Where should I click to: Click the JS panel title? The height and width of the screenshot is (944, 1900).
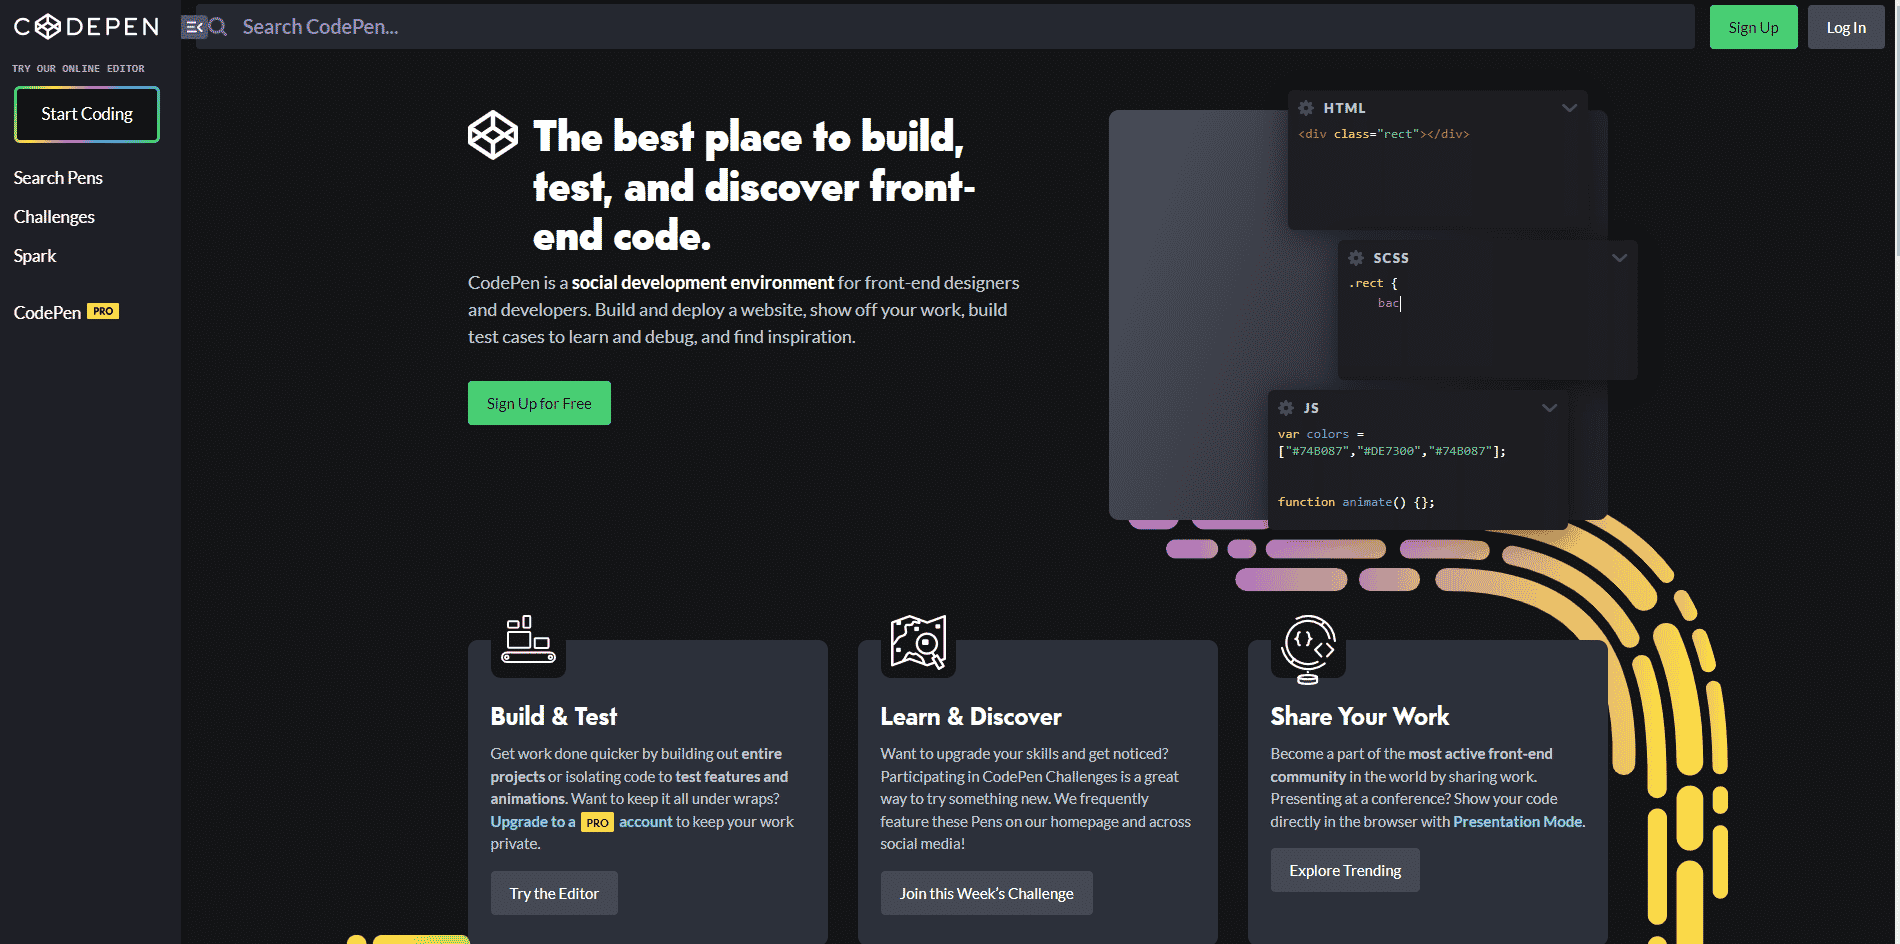[x=1311, y=408]
